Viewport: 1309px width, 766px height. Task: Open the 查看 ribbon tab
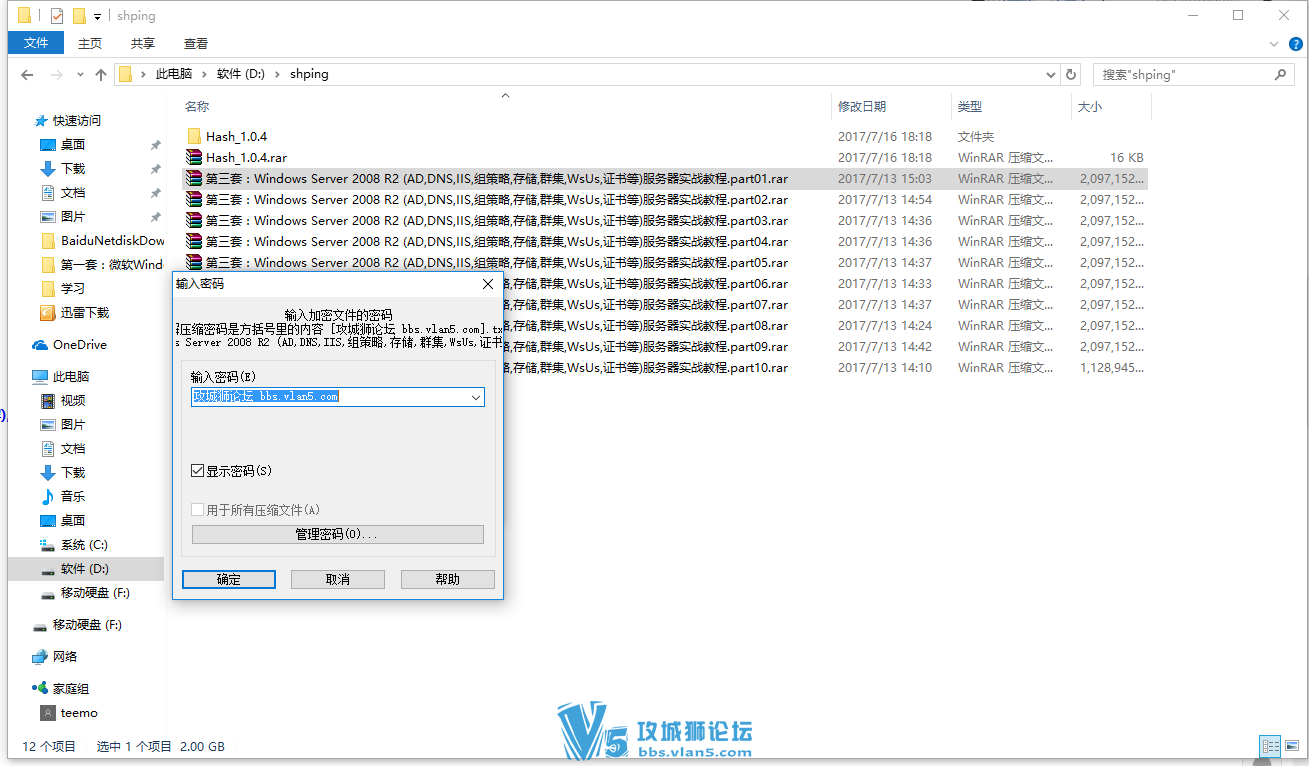click(x=196, y=43)
